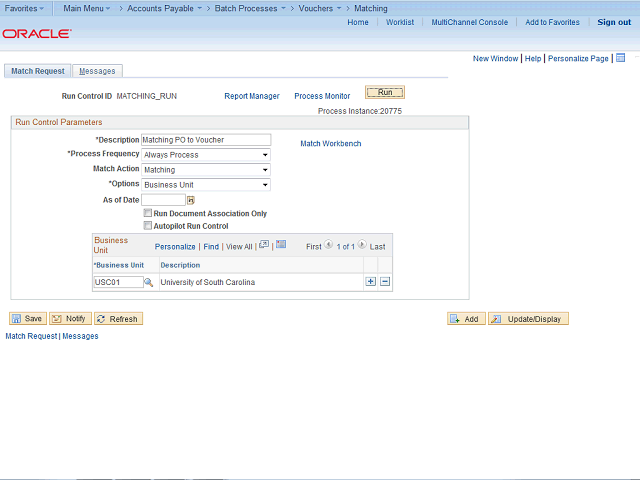Click Personalize in the Business Unit grid
Screen dimensions: 640x480
pyautogui.click(x=175, y=247)
